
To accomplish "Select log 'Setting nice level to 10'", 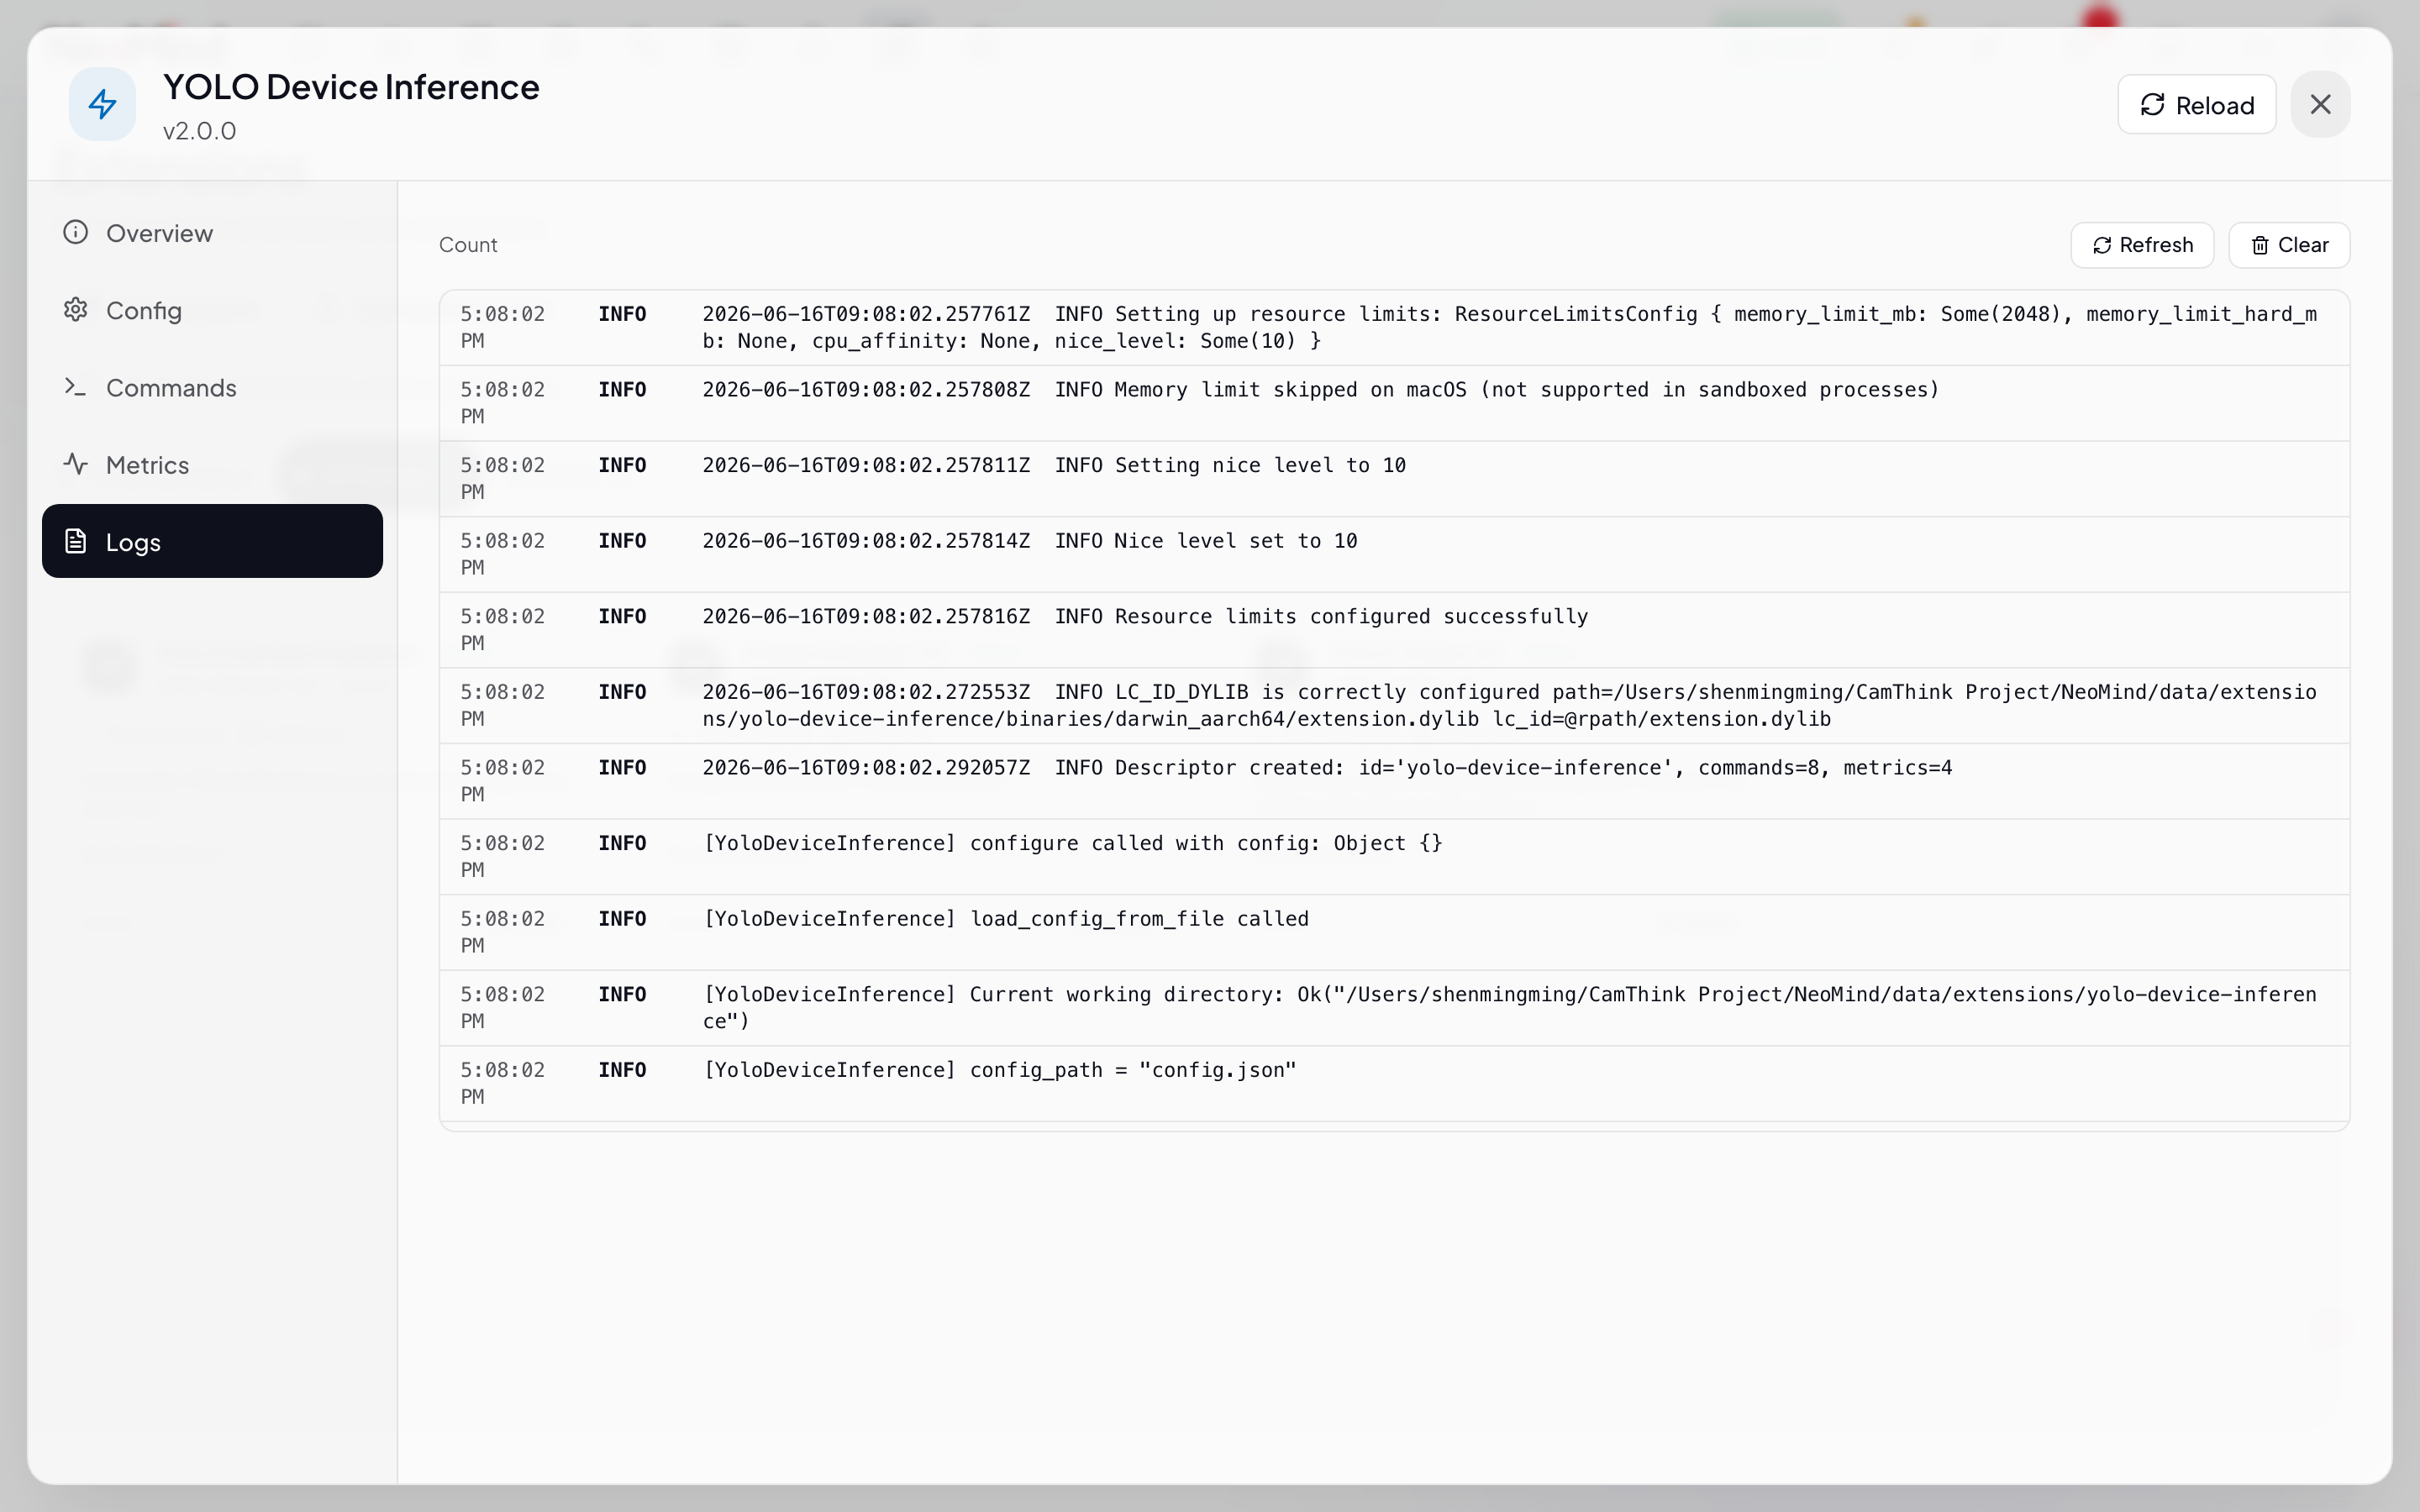I will coord(1394,479).
